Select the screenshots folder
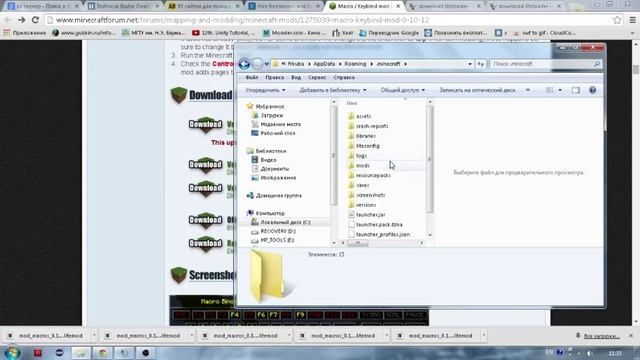Screen dimensions: 640x360 tap(370, 195)
